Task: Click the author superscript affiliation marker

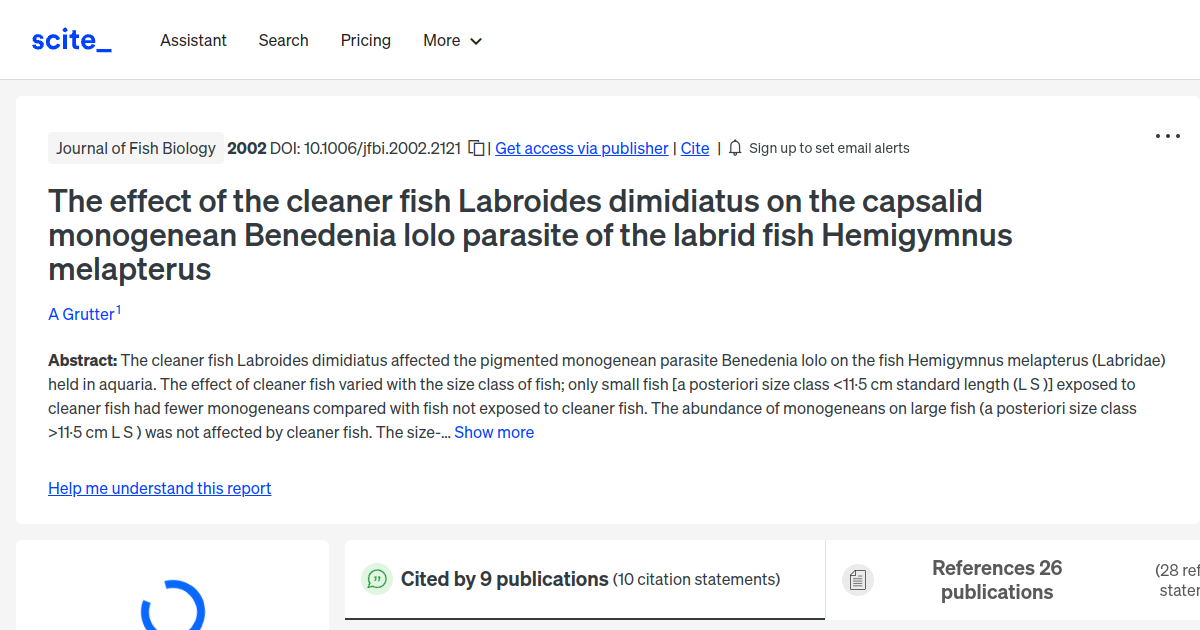Action: click(118, 308)
